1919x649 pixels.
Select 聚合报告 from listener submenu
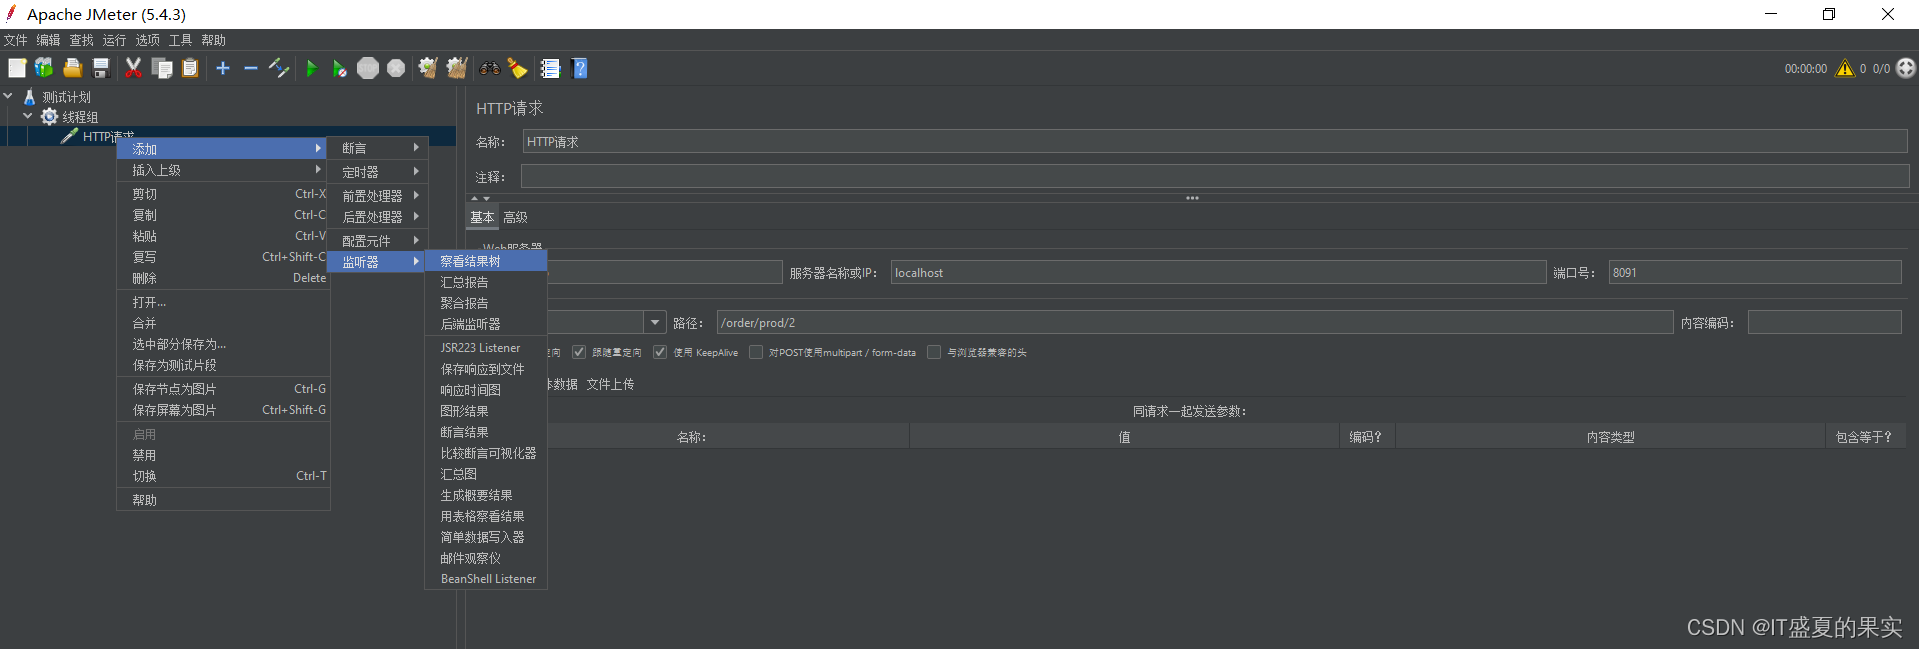(486, 303)
